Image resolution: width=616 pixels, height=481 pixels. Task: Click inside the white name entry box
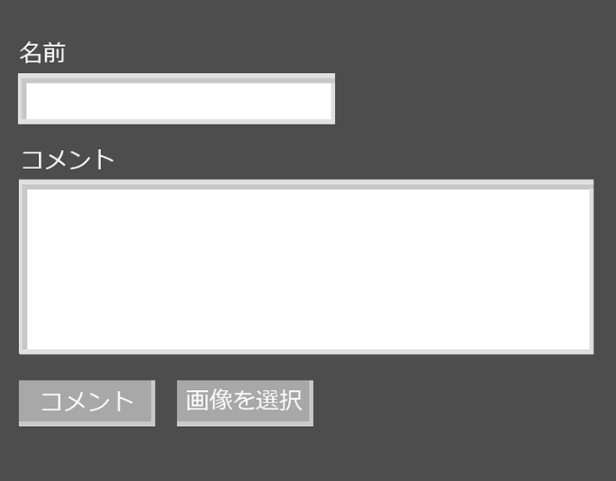[176, 99]
